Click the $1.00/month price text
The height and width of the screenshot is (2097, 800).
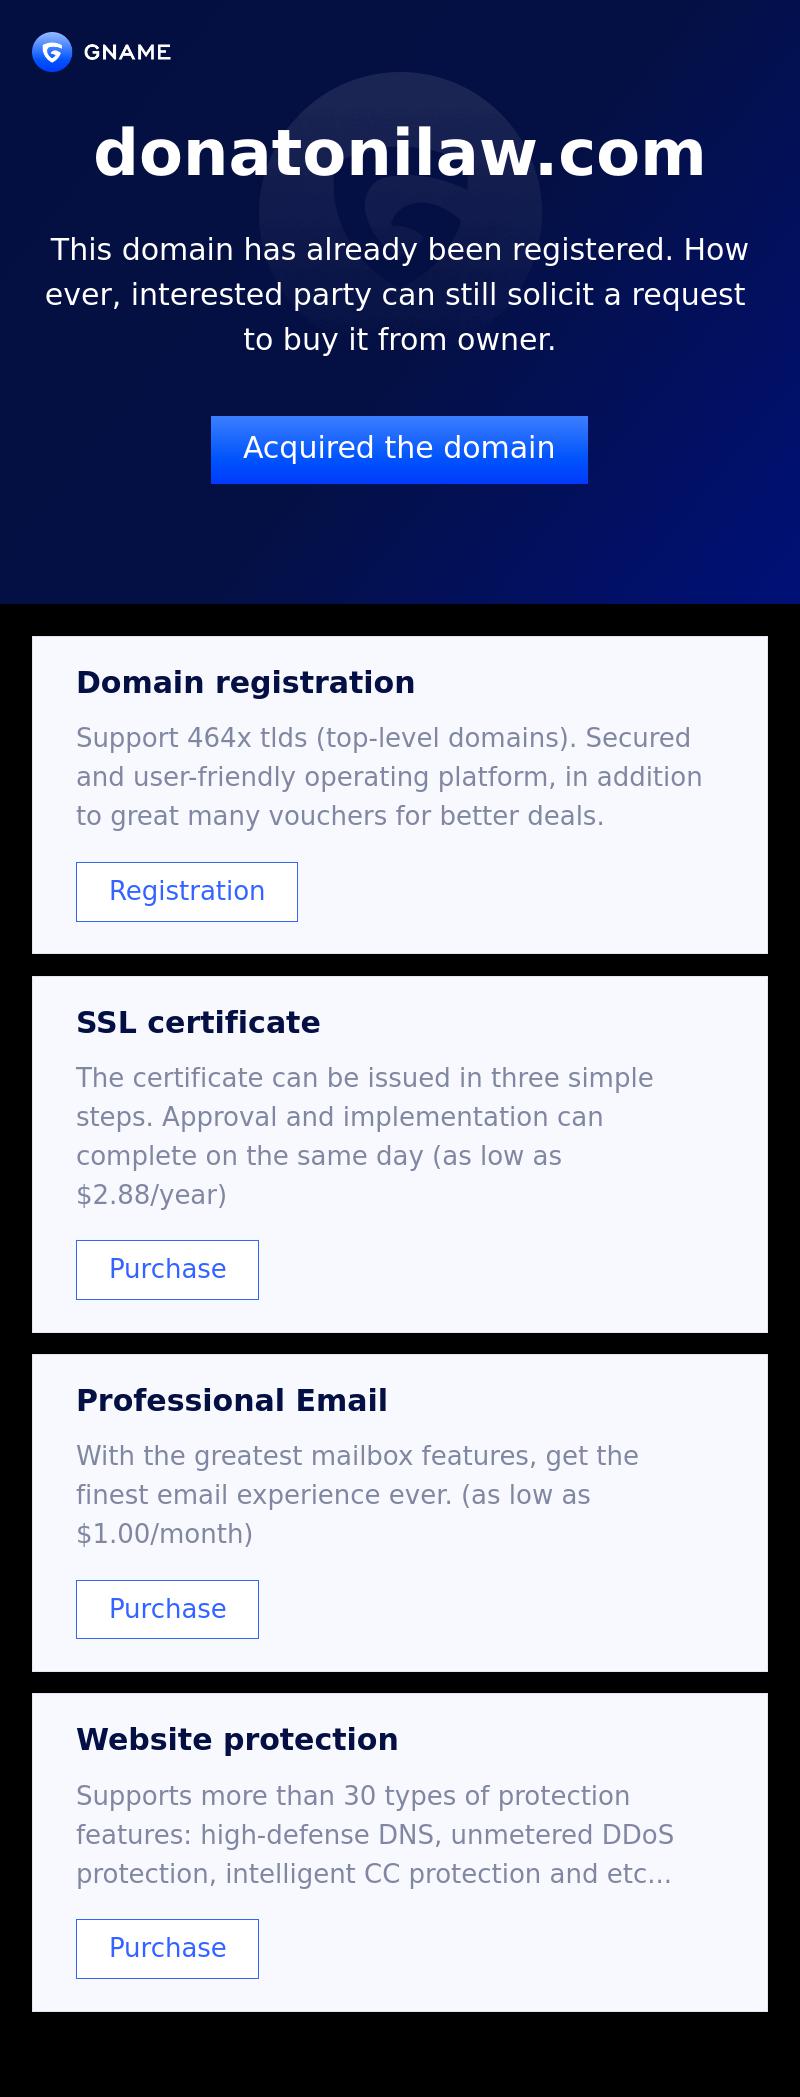[x=164, y=1534]
